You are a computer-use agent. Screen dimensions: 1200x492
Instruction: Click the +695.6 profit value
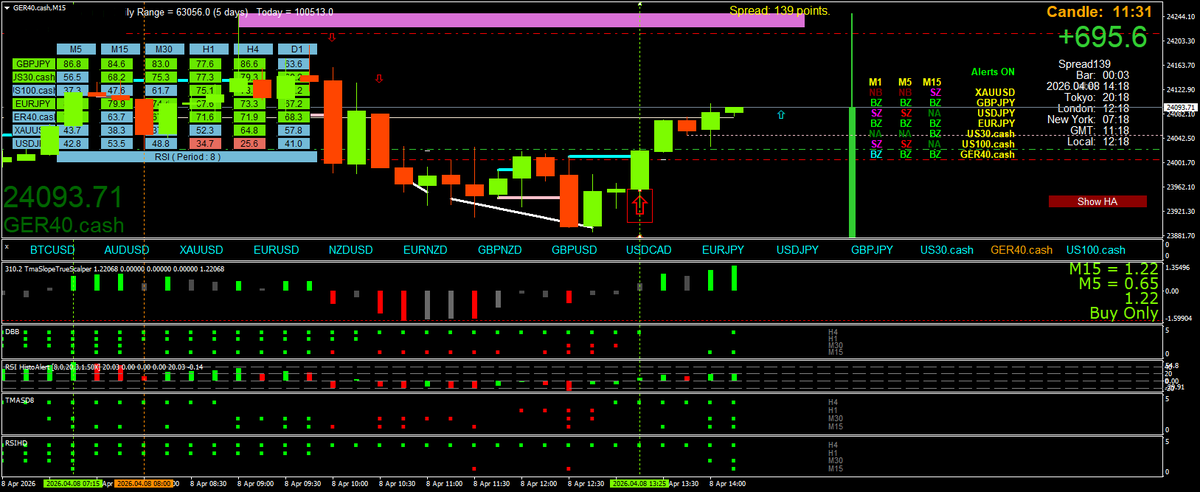(1103, 37)
